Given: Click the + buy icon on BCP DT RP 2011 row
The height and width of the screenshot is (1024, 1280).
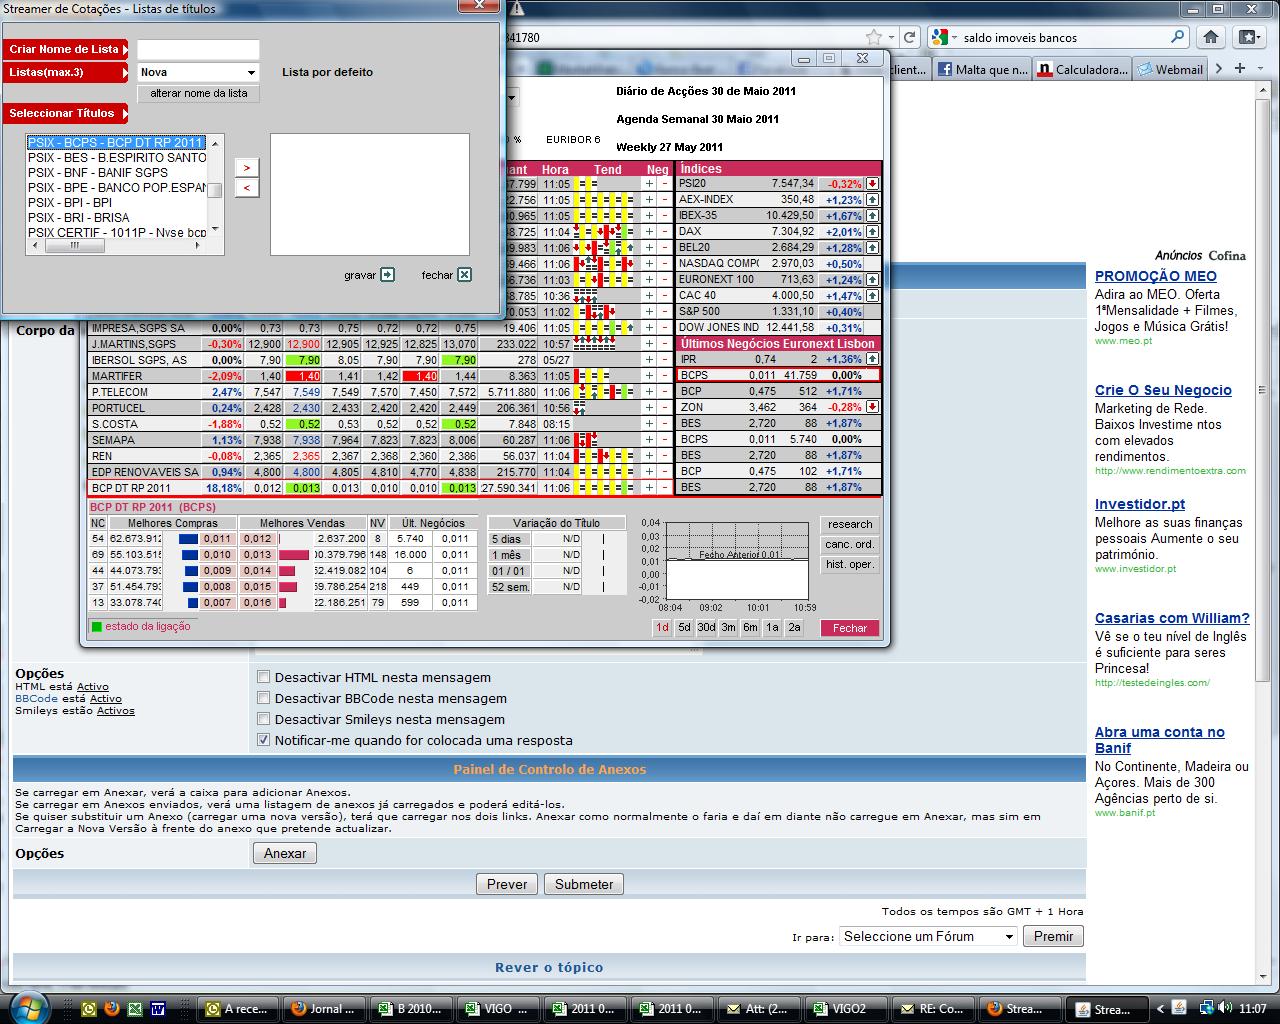Looking at the screenshot, I should [x=649, y=488].
